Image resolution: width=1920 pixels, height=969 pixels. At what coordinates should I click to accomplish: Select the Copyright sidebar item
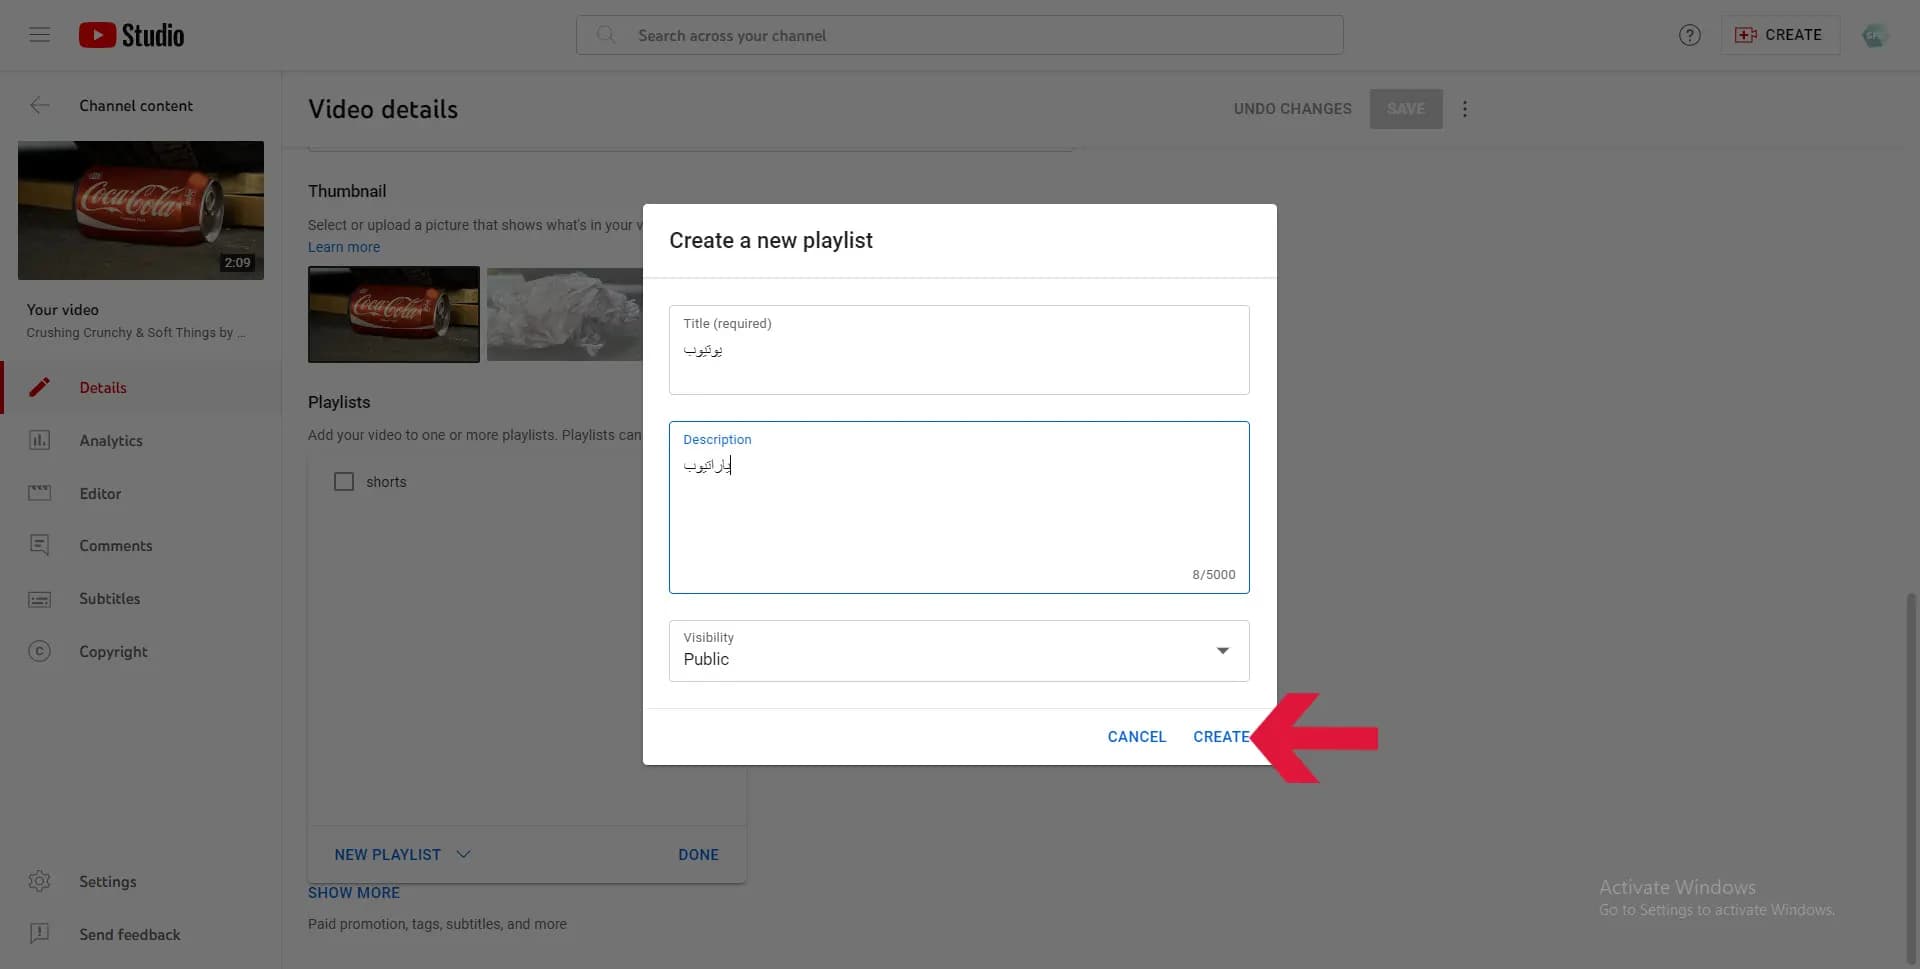113,651
